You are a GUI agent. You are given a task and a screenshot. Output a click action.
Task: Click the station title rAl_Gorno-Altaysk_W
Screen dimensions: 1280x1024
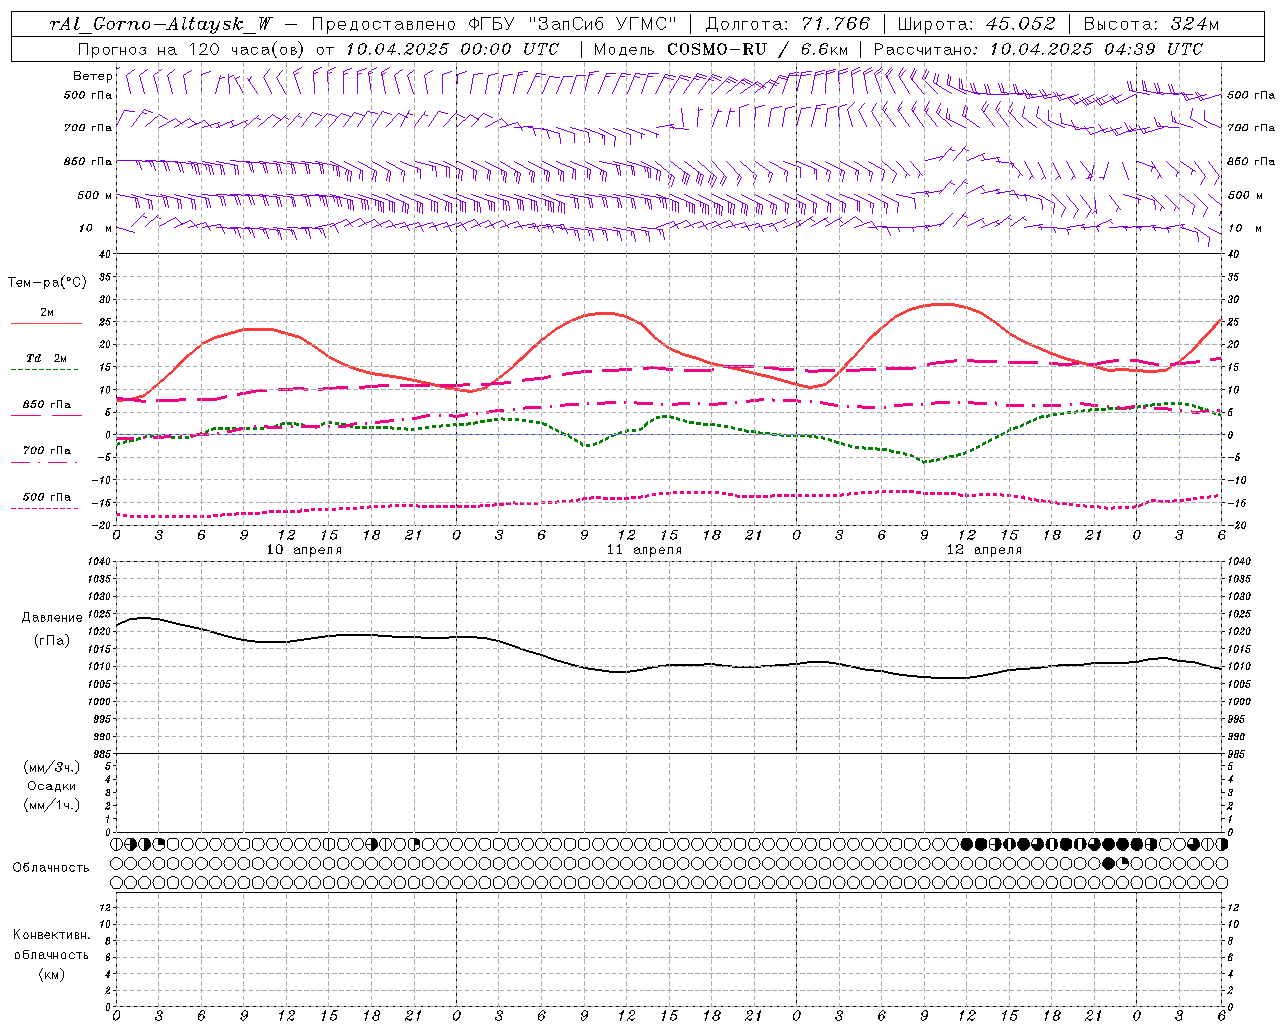[x=161, y=24]
